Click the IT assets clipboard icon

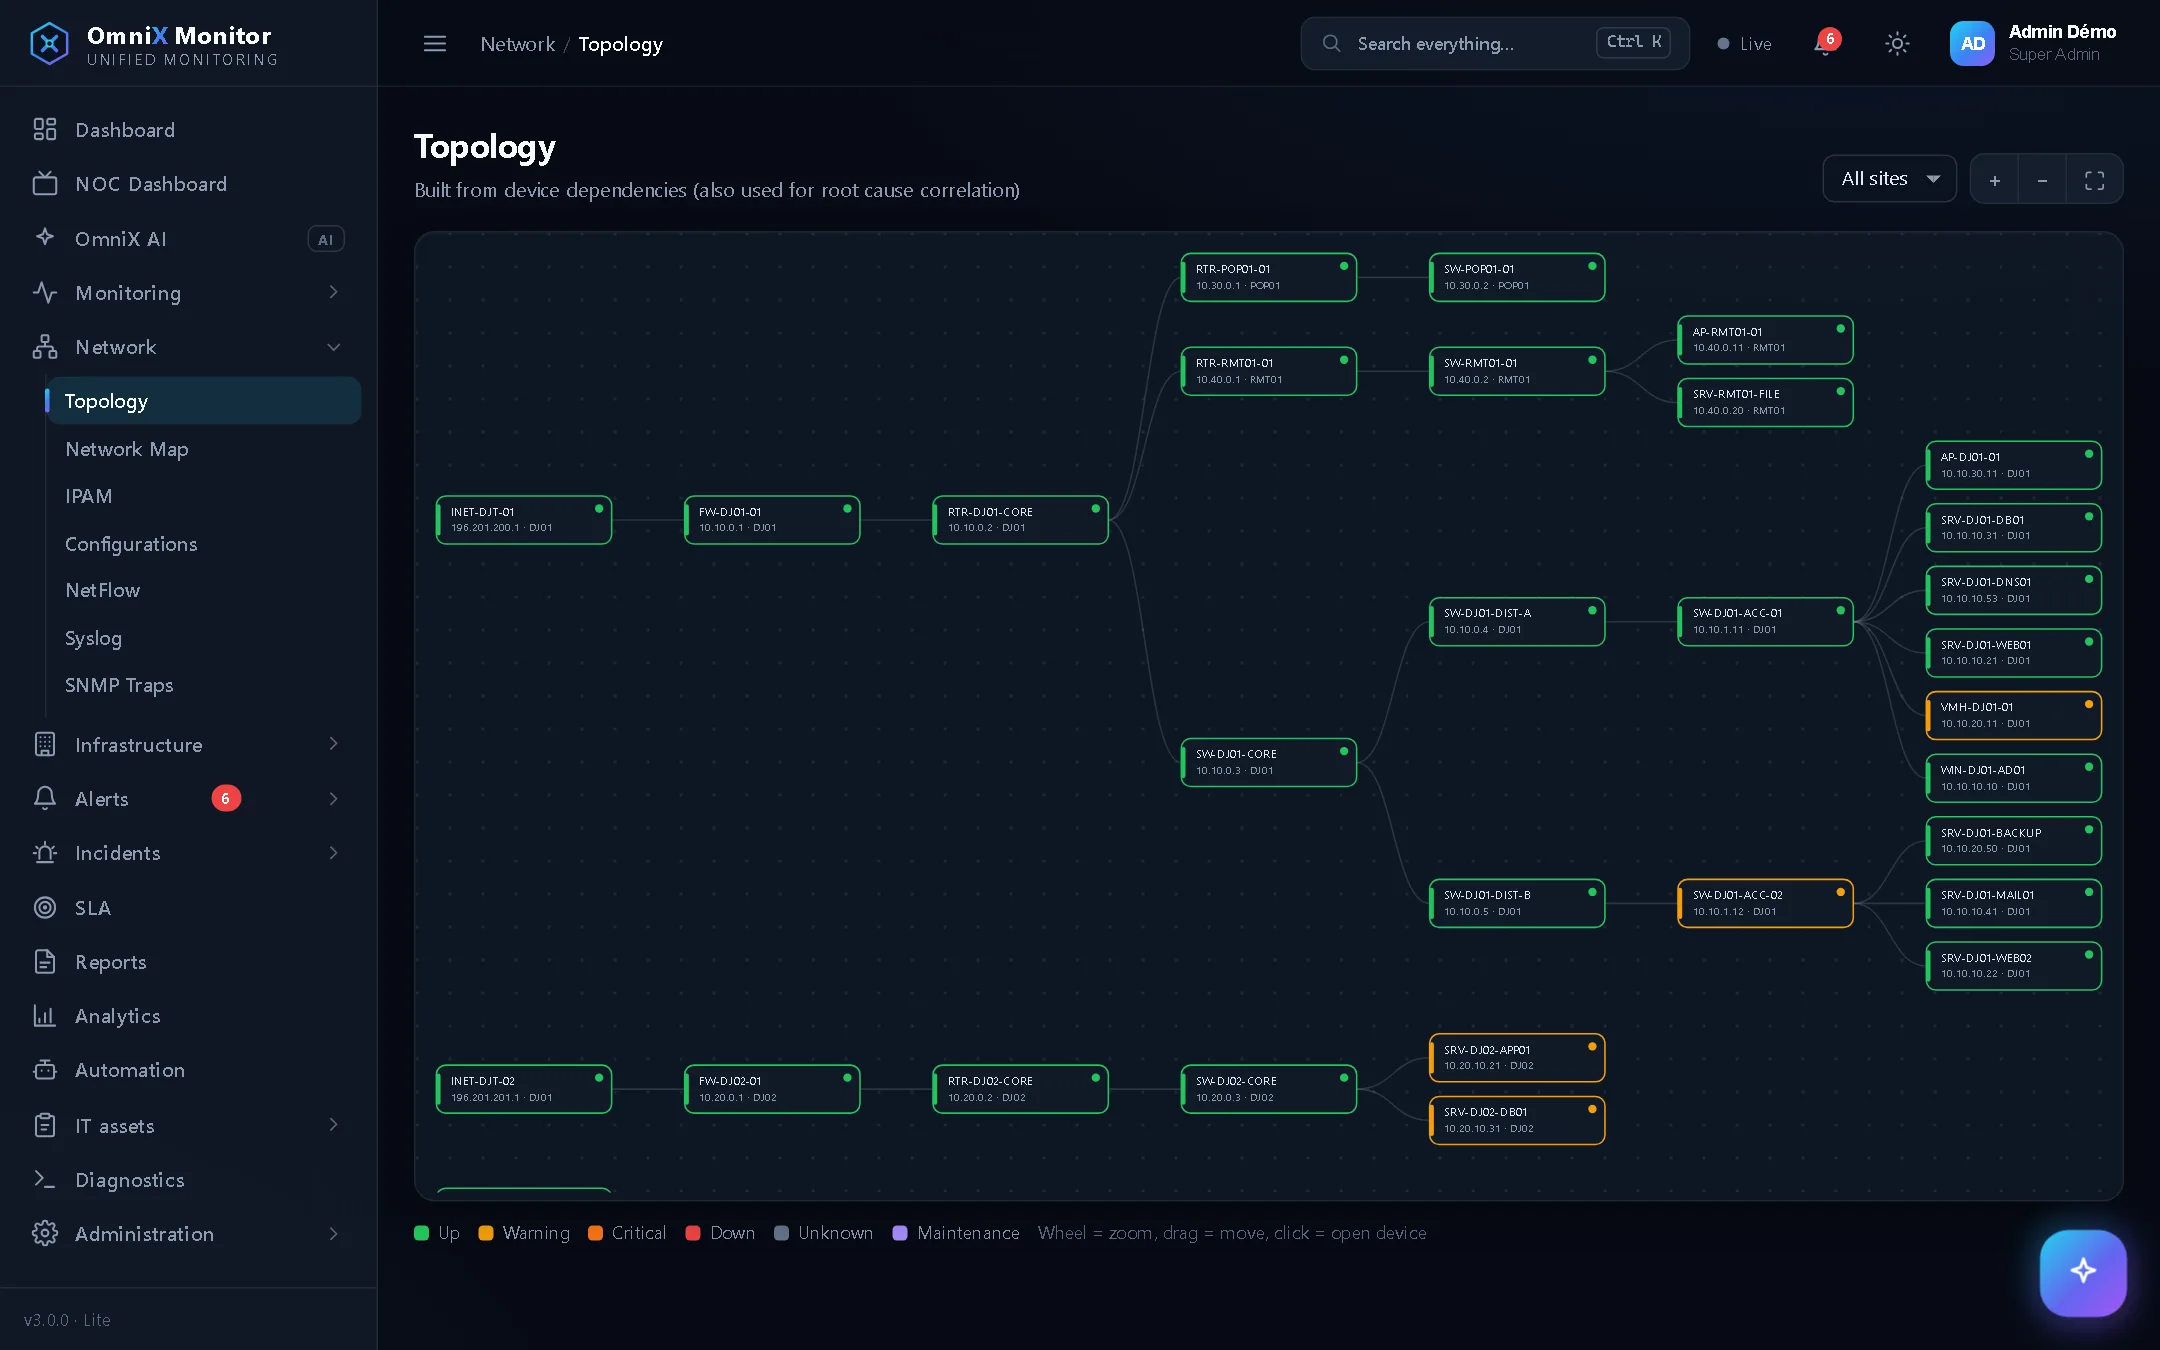click(x=45, y=1125)
